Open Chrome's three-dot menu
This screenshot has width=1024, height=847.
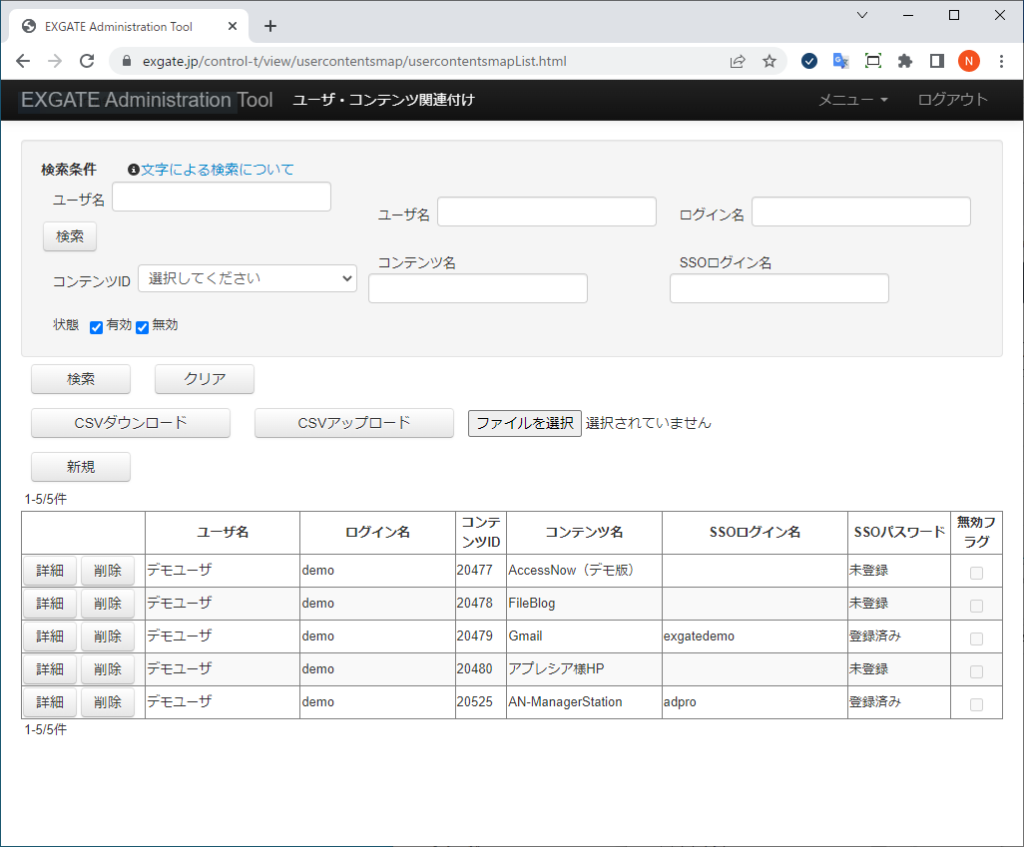coord(1002,61)
